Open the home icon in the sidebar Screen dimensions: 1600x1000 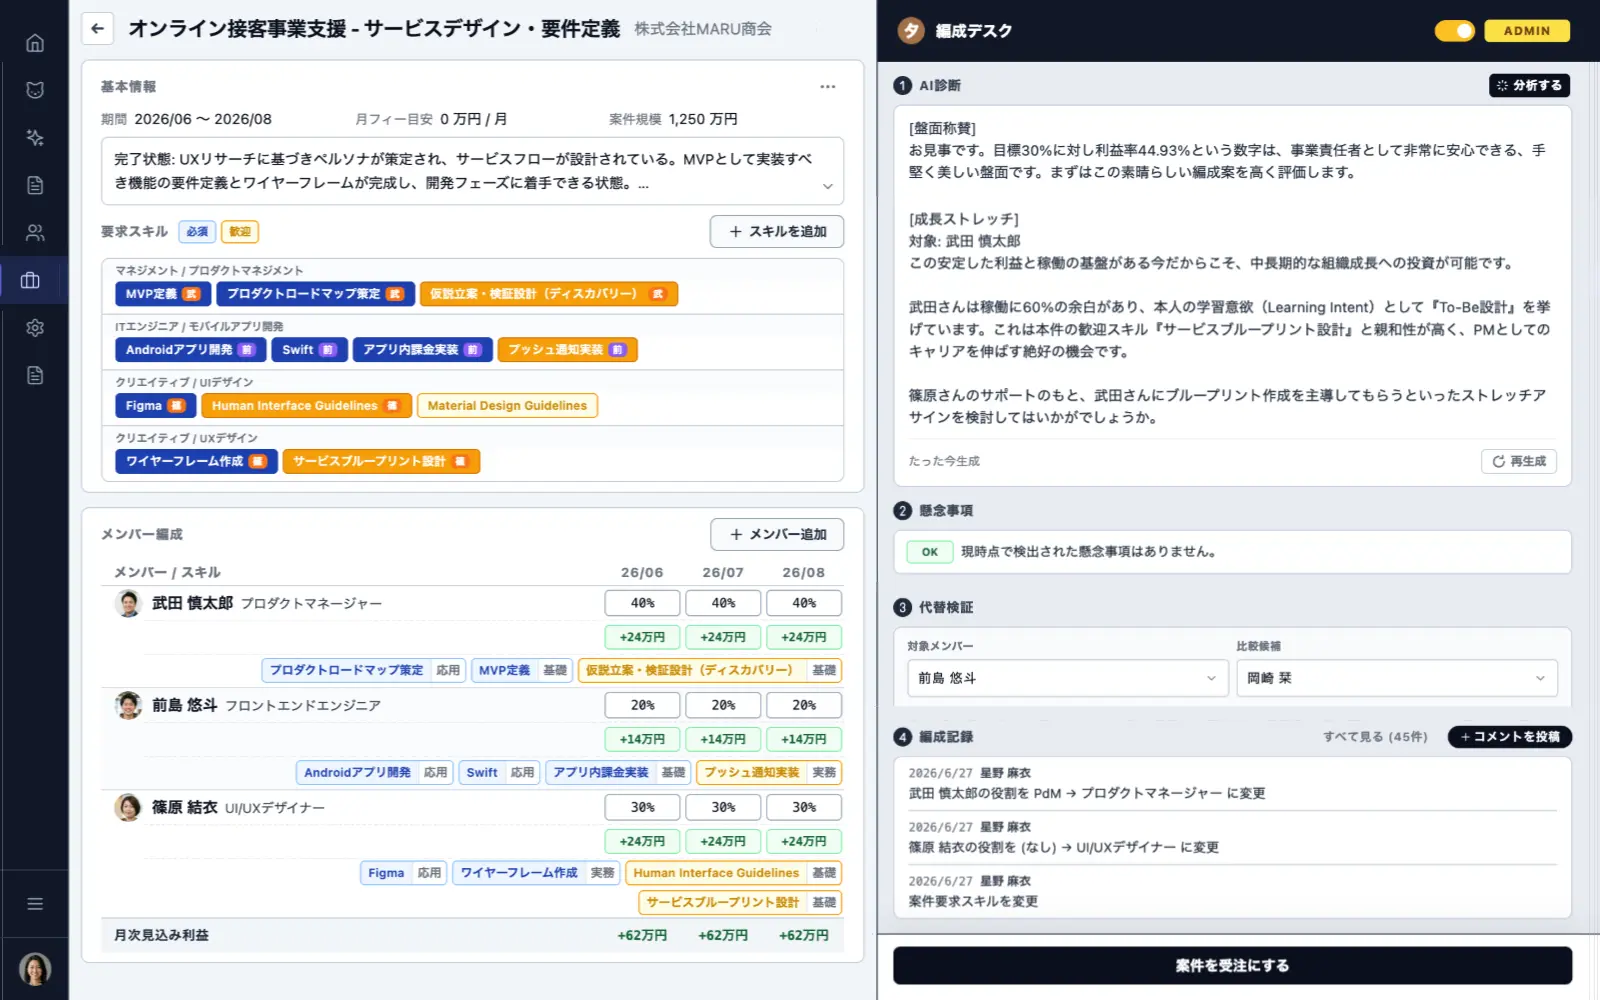tap(35, 43)
